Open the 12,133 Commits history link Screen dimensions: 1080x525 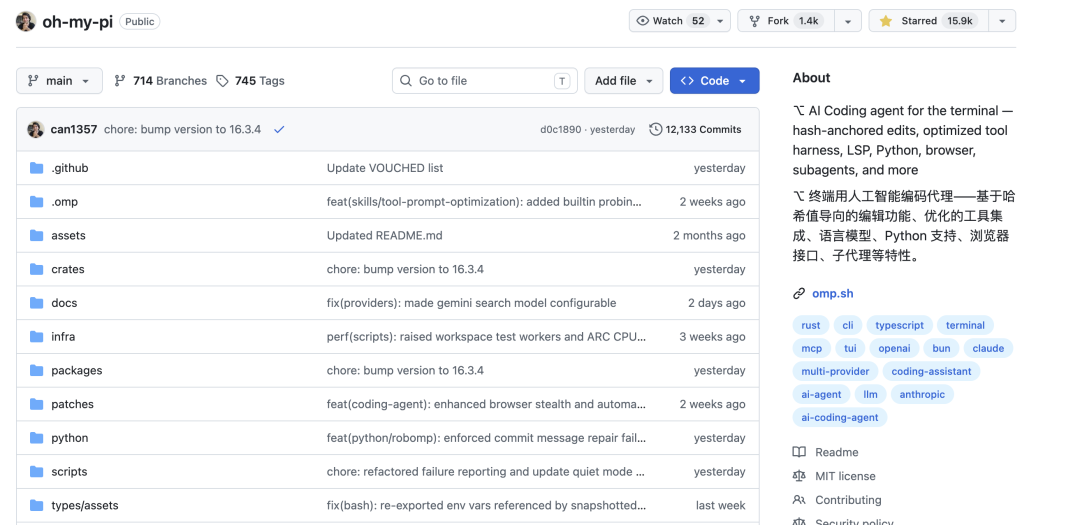pos(696,130)
